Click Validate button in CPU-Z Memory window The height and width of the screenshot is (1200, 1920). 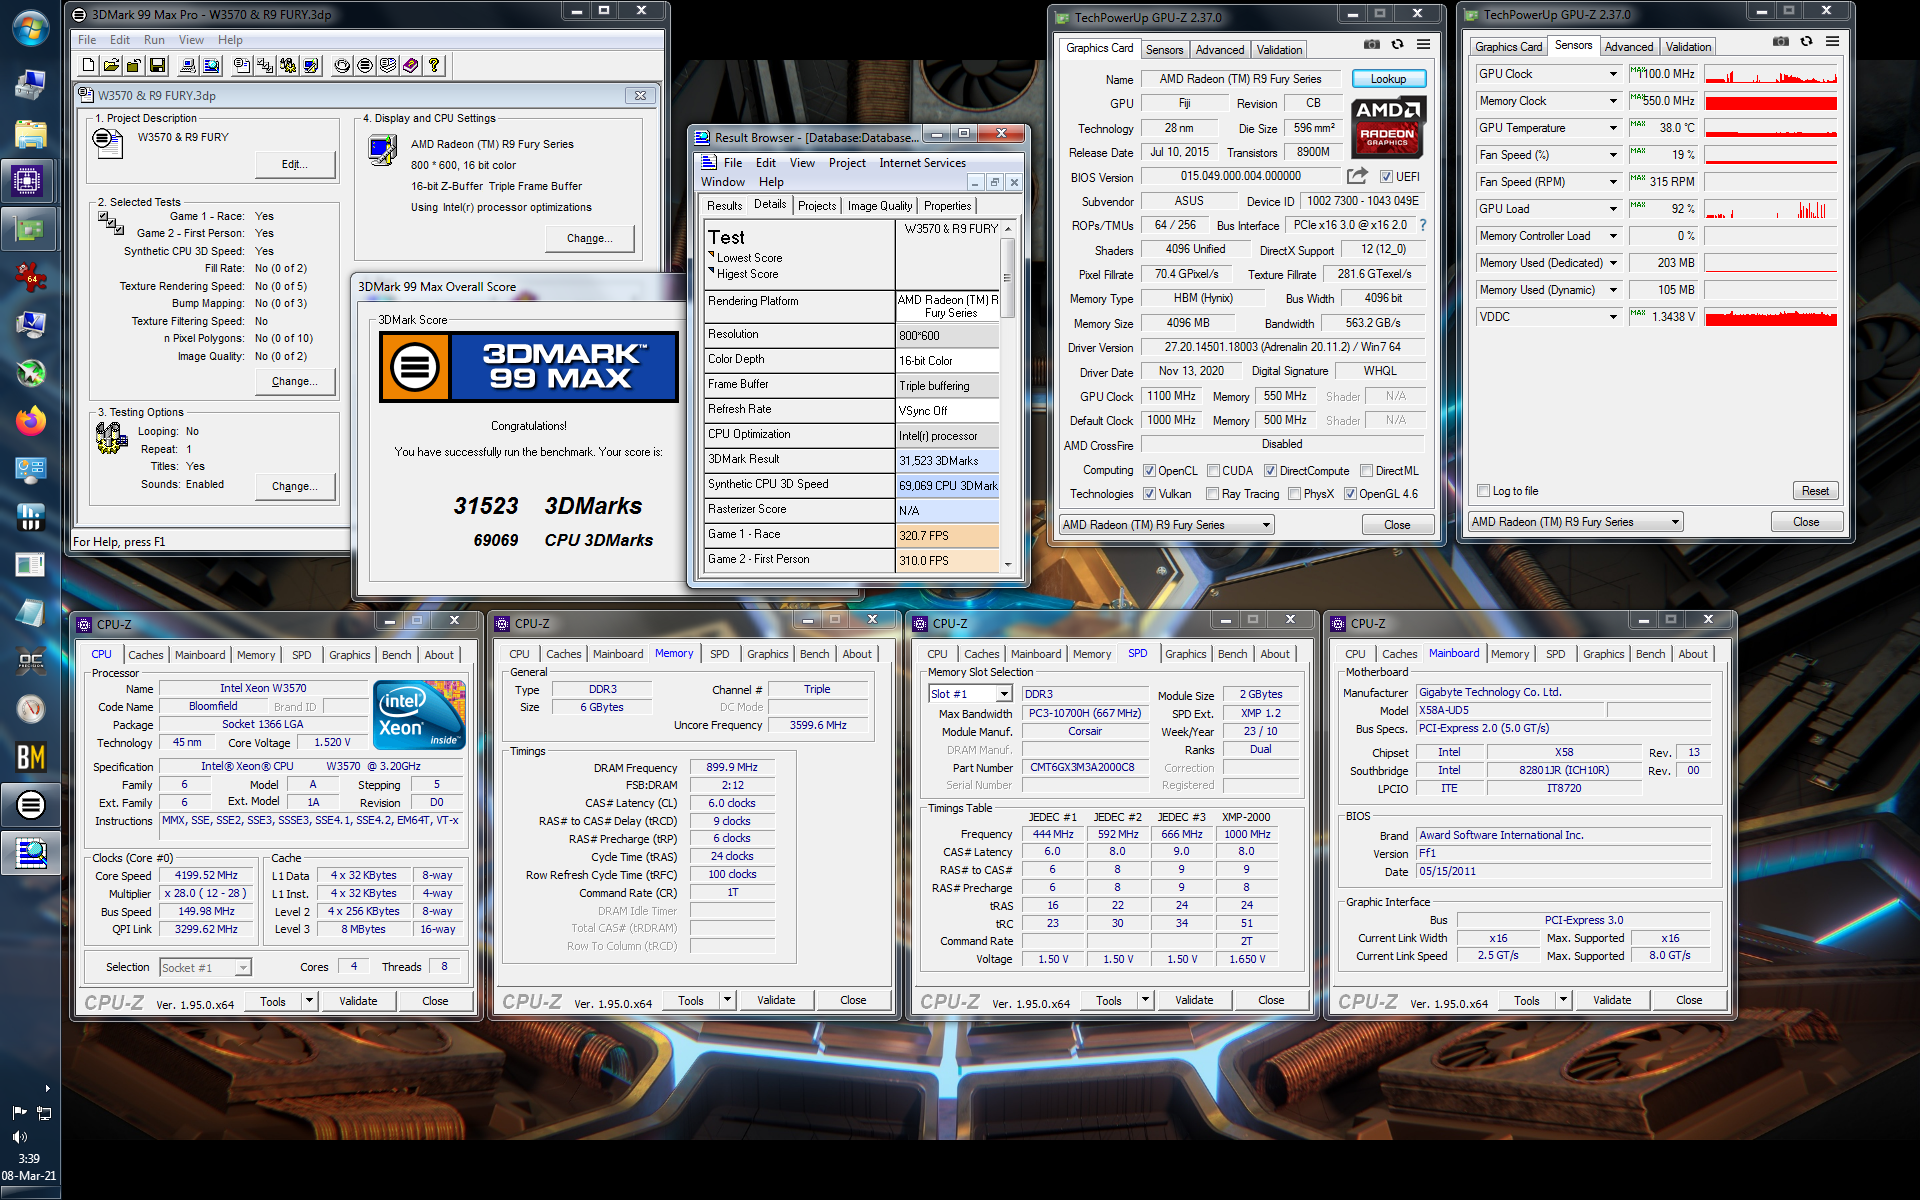(776, 1000)
